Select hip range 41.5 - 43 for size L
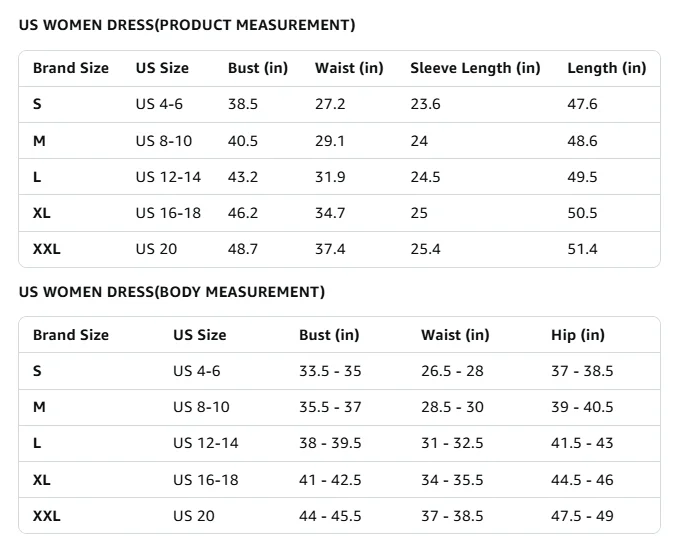The height and width of the screenshot is (559, 675). [582, 443]
